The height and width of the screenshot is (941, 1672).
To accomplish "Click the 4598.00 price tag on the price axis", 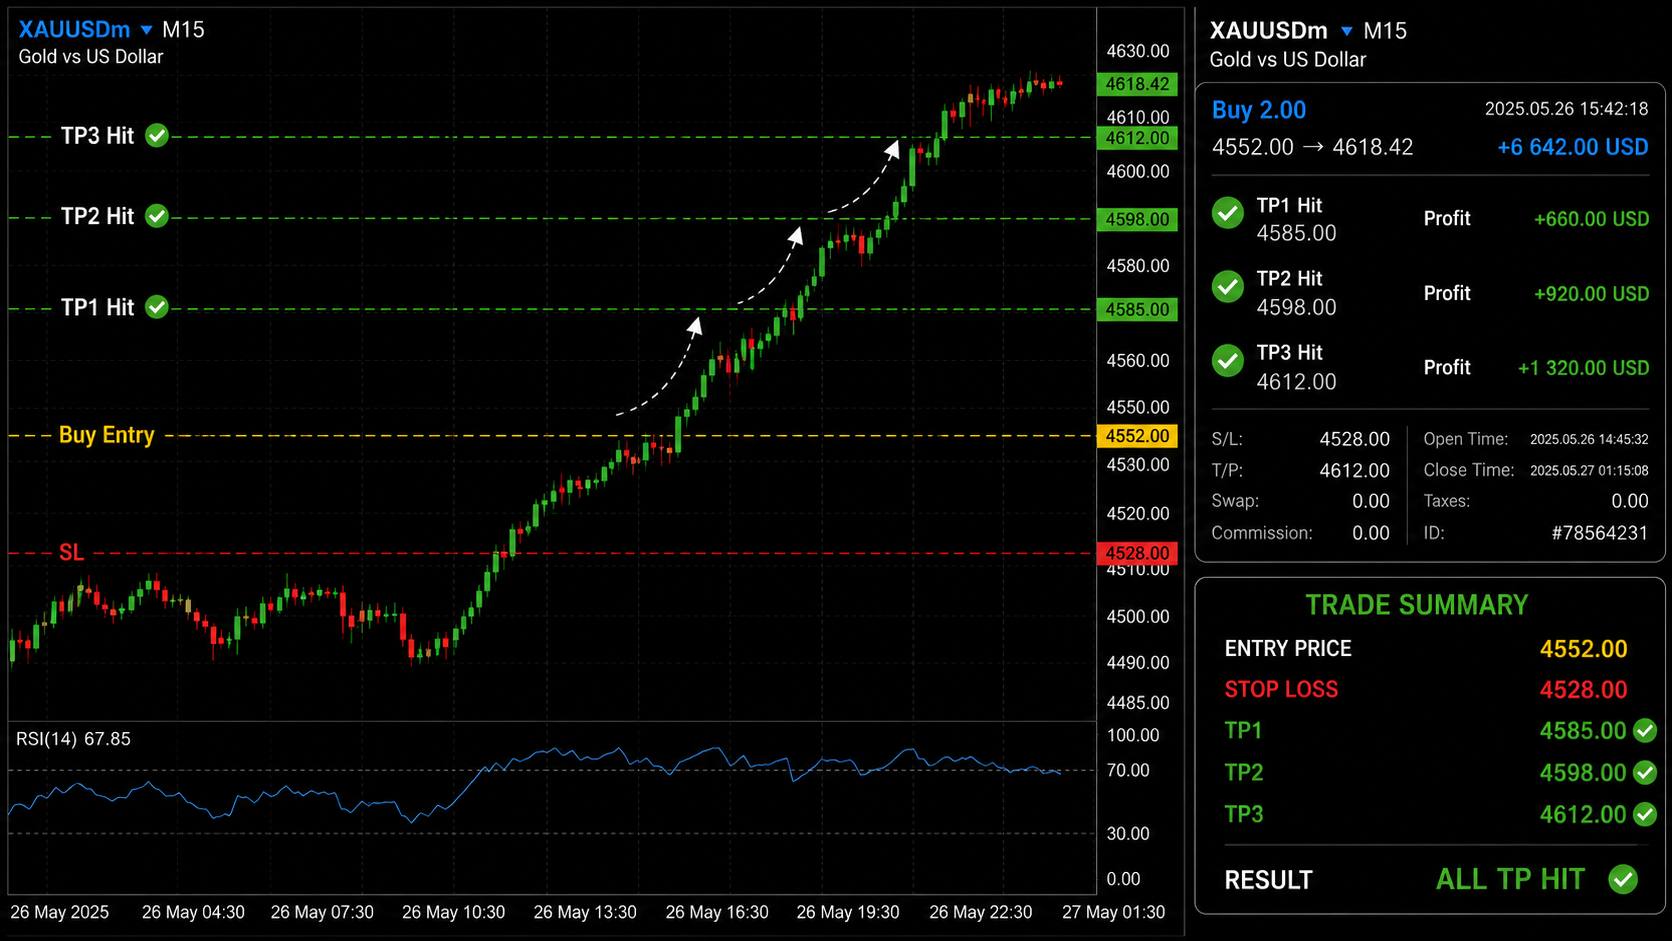I will [1137, 219].
